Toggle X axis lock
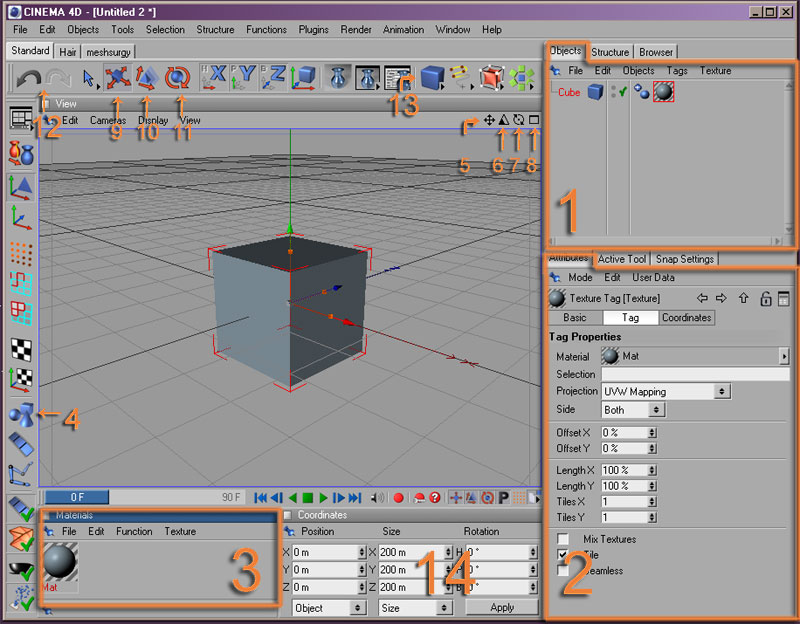800x624 pixels. pyautogui.click(x=213, y=77)
